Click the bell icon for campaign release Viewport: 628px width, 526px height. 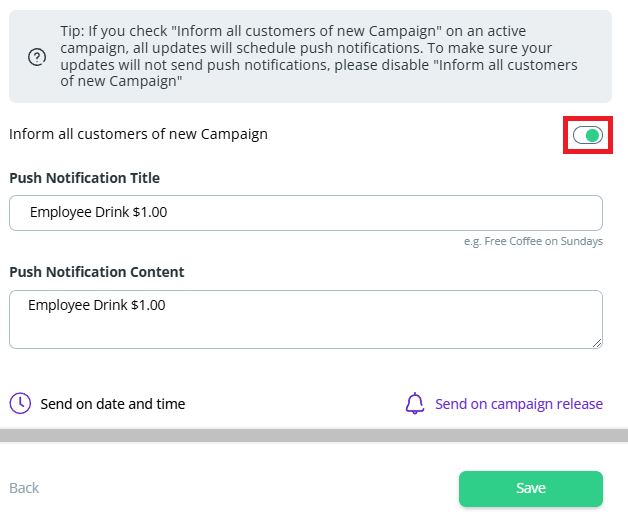415,404
